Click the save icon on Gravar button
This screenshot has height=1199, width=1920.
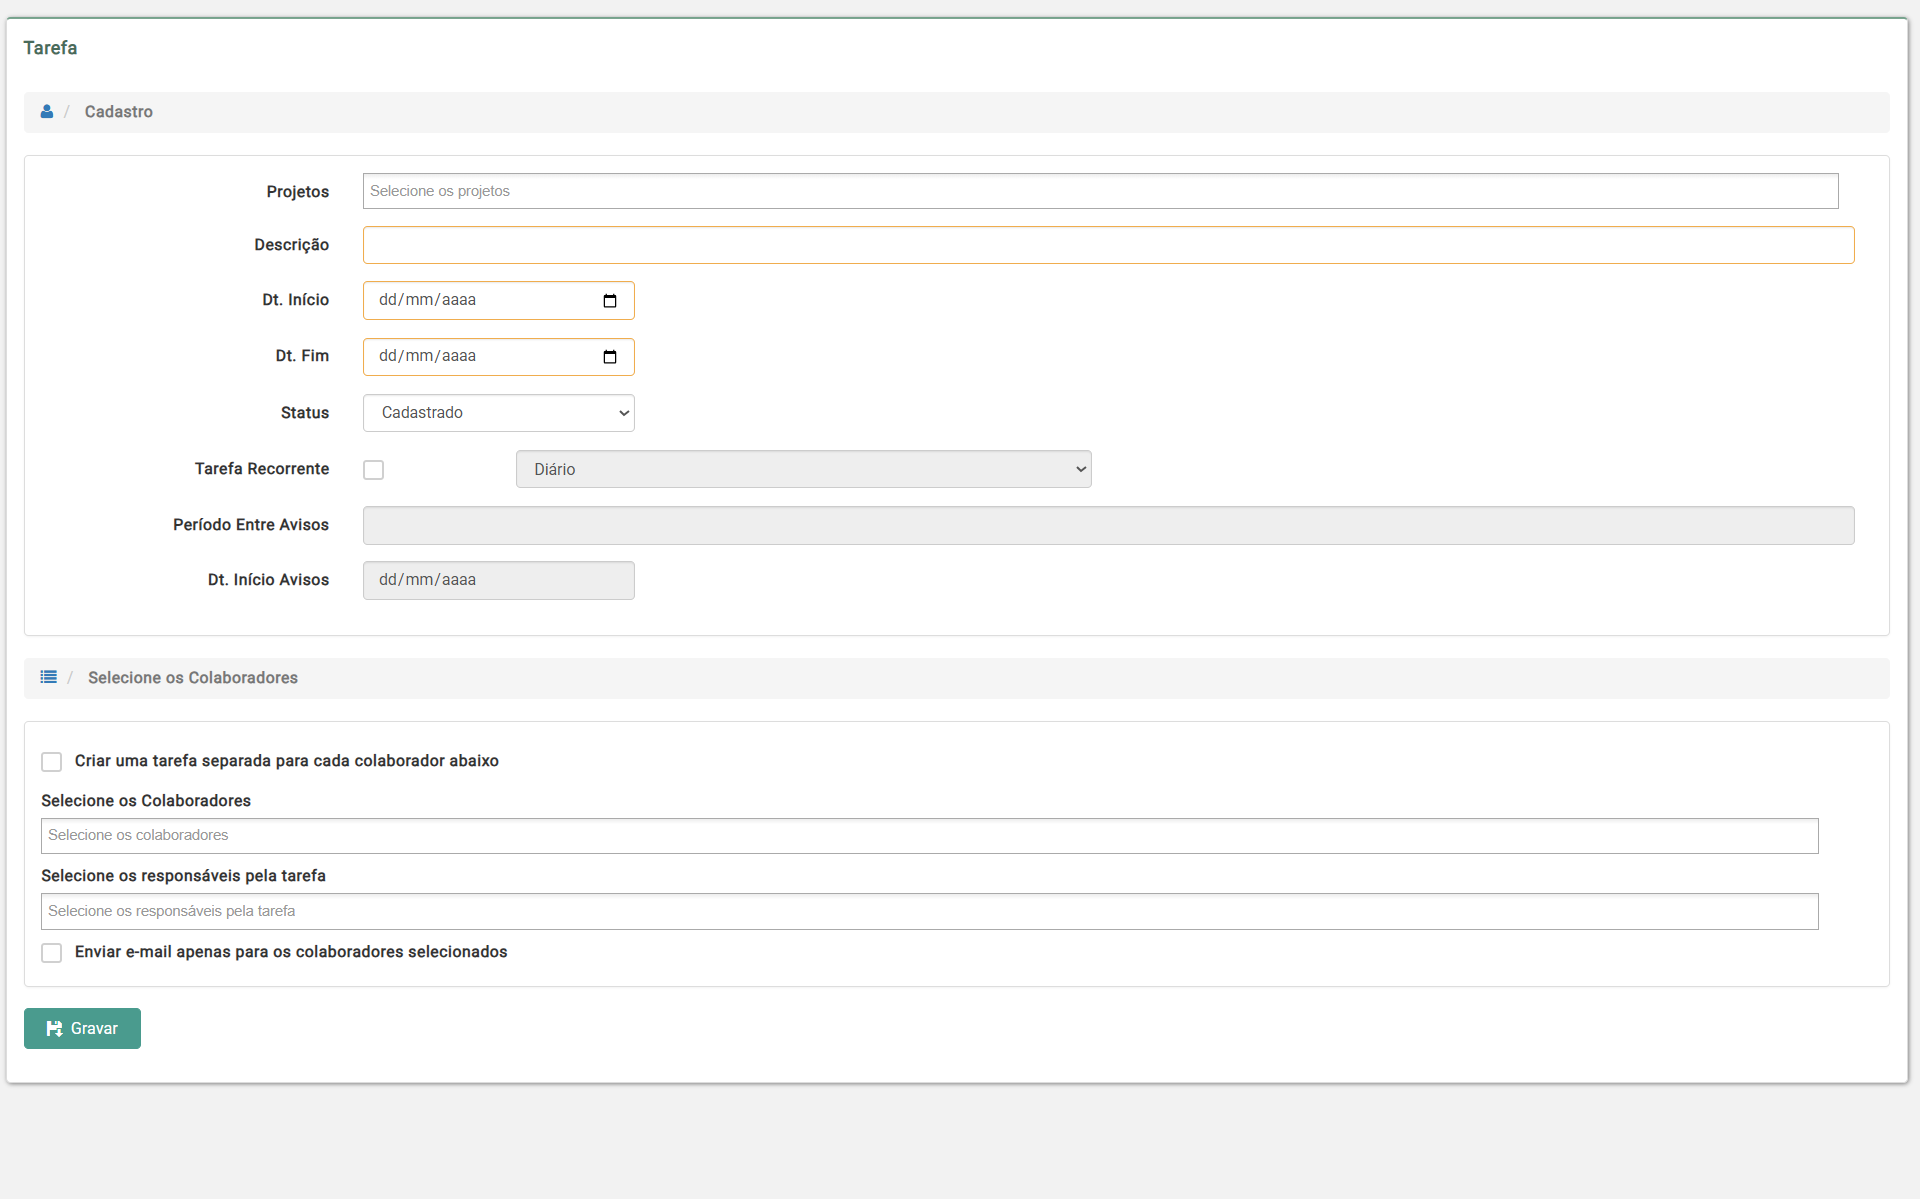(x=55, y=1028)
